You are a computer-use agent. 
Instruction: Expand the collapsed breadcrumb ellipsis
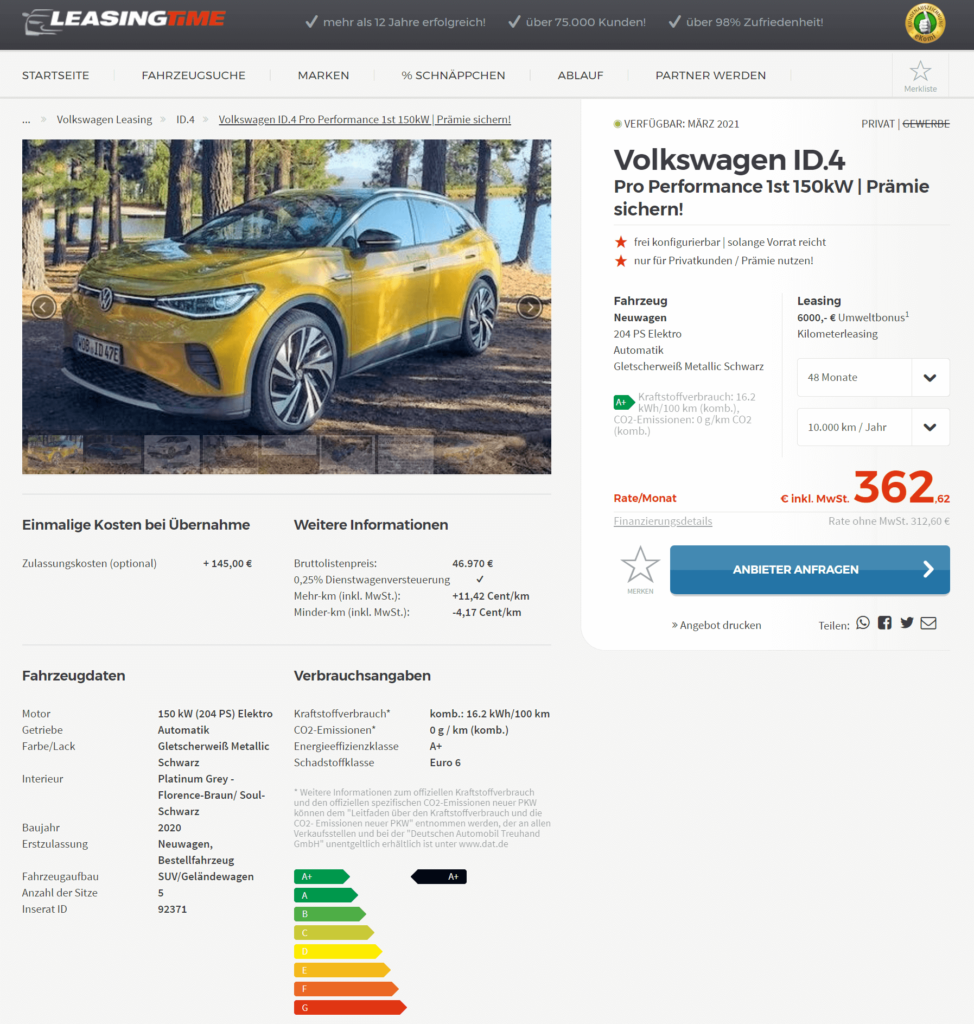26,119
